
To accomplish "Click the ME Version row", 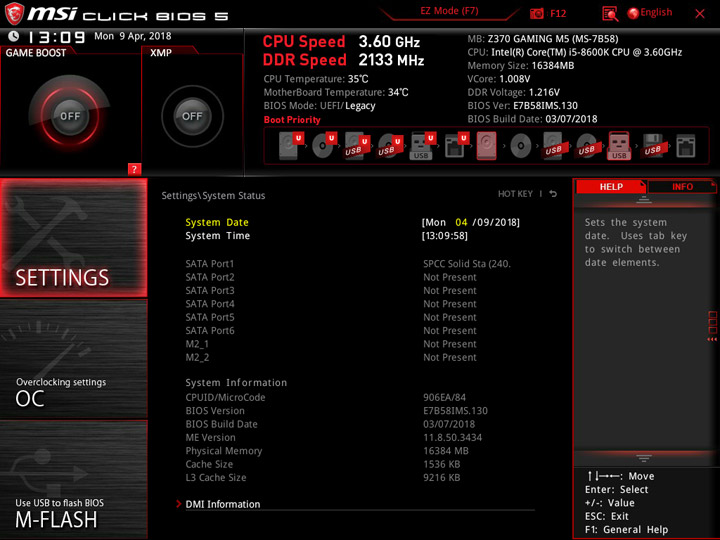I will coord(334,437).
